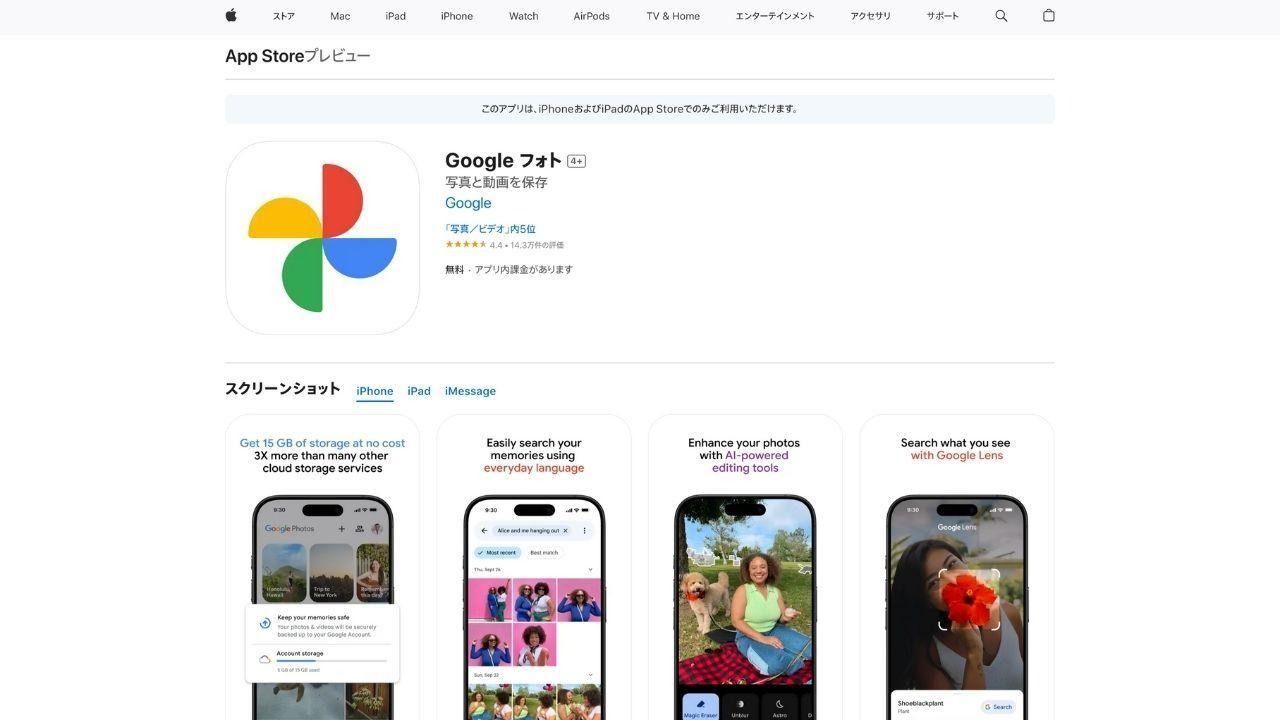Switch to the iPad screenshots tab
This screenshot has height=720, width=1280.
pos(419,391)
